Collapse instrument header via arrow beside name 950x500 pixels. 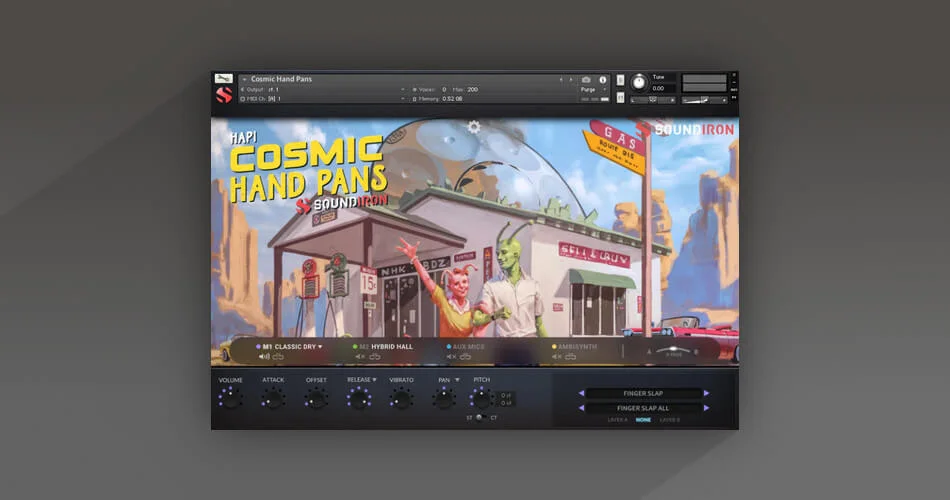[244, 79]
